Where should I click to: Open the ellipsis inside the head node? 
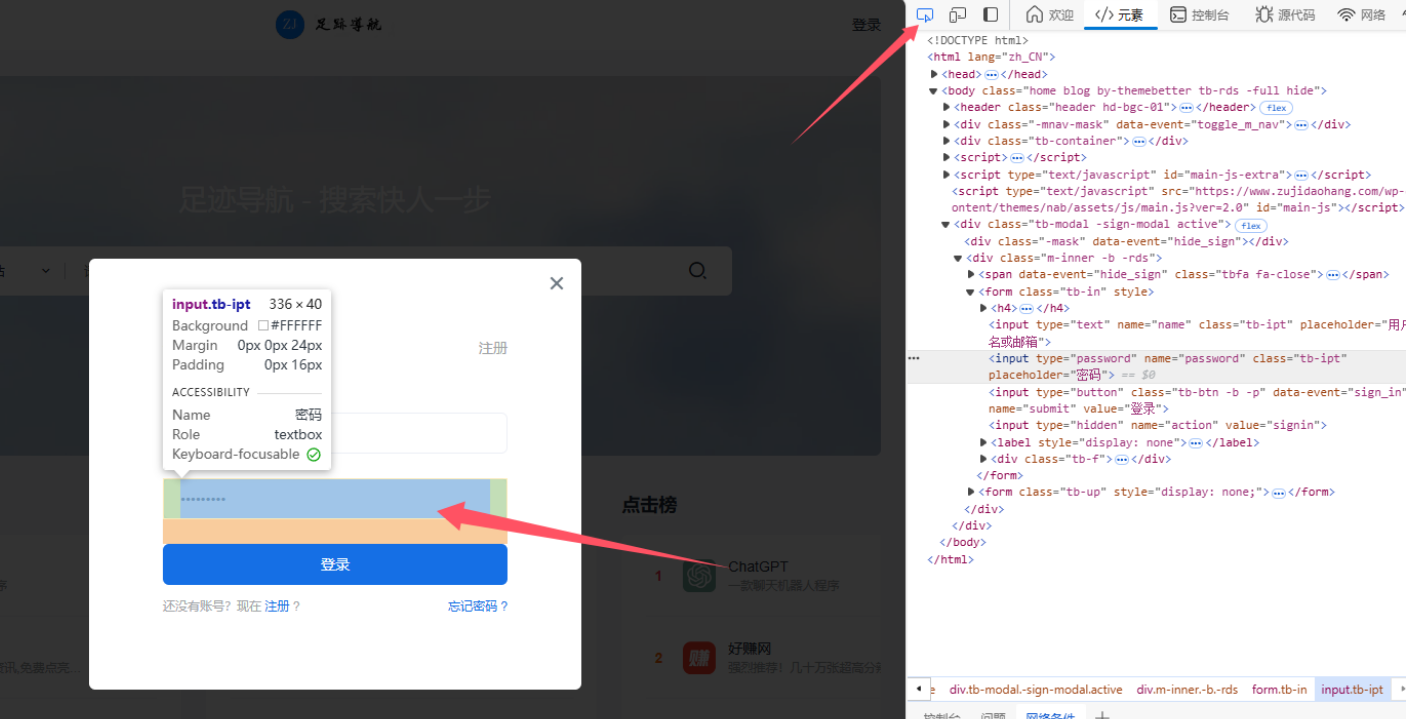pyautogui.click(x=991, y=75)
